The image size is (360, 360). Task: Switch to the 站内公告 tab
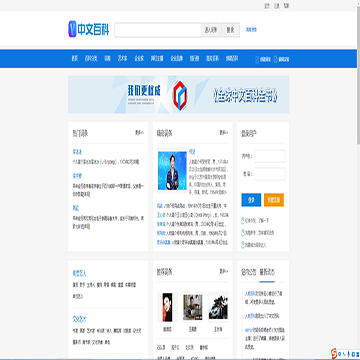pos(249,272)
